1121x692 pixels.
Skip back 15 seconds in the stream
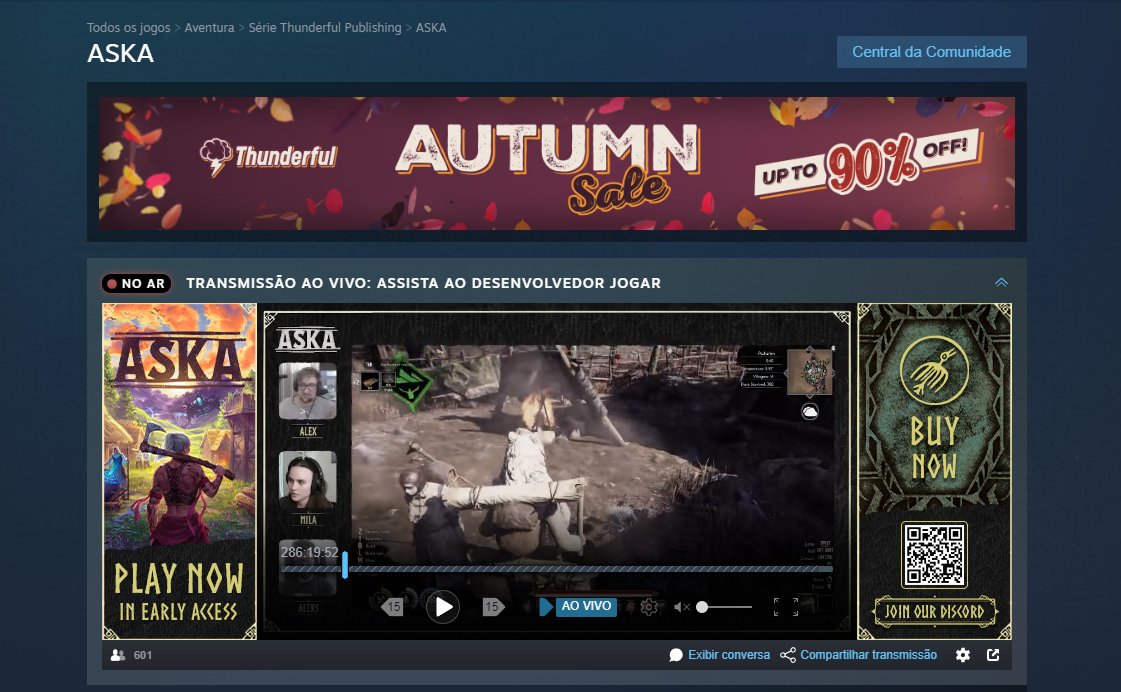point(392,607)
